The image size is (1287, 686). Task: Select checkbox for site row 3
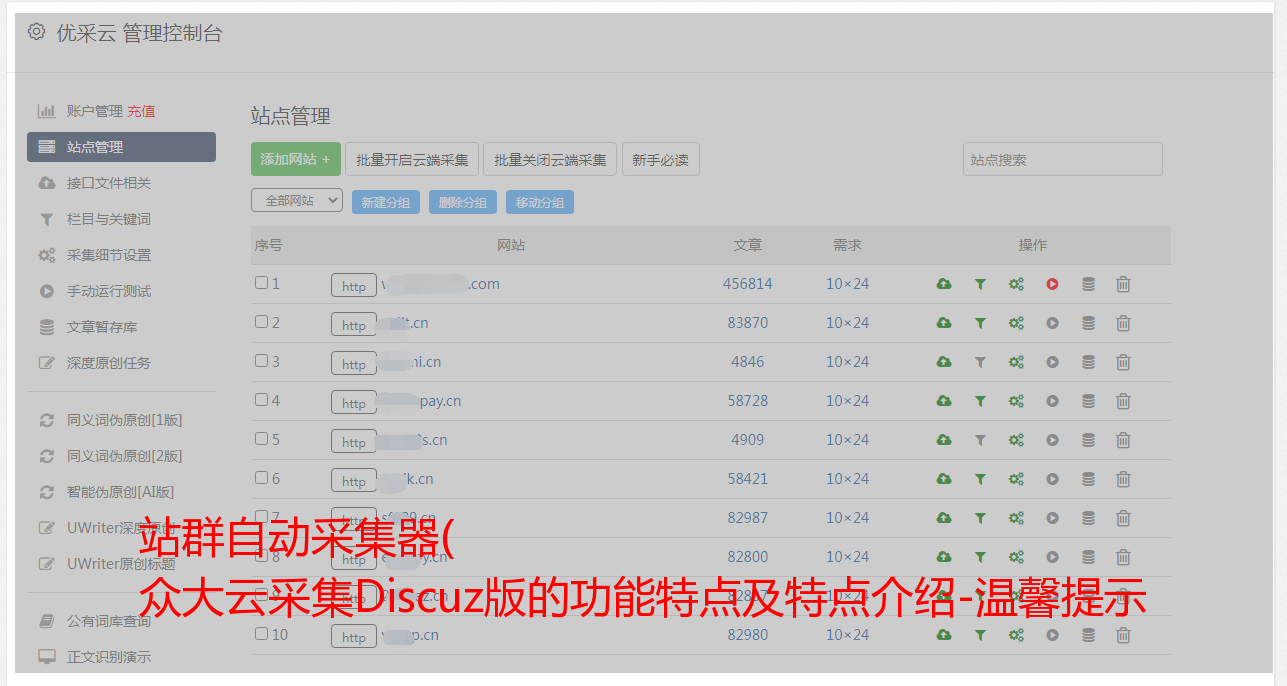261,361
